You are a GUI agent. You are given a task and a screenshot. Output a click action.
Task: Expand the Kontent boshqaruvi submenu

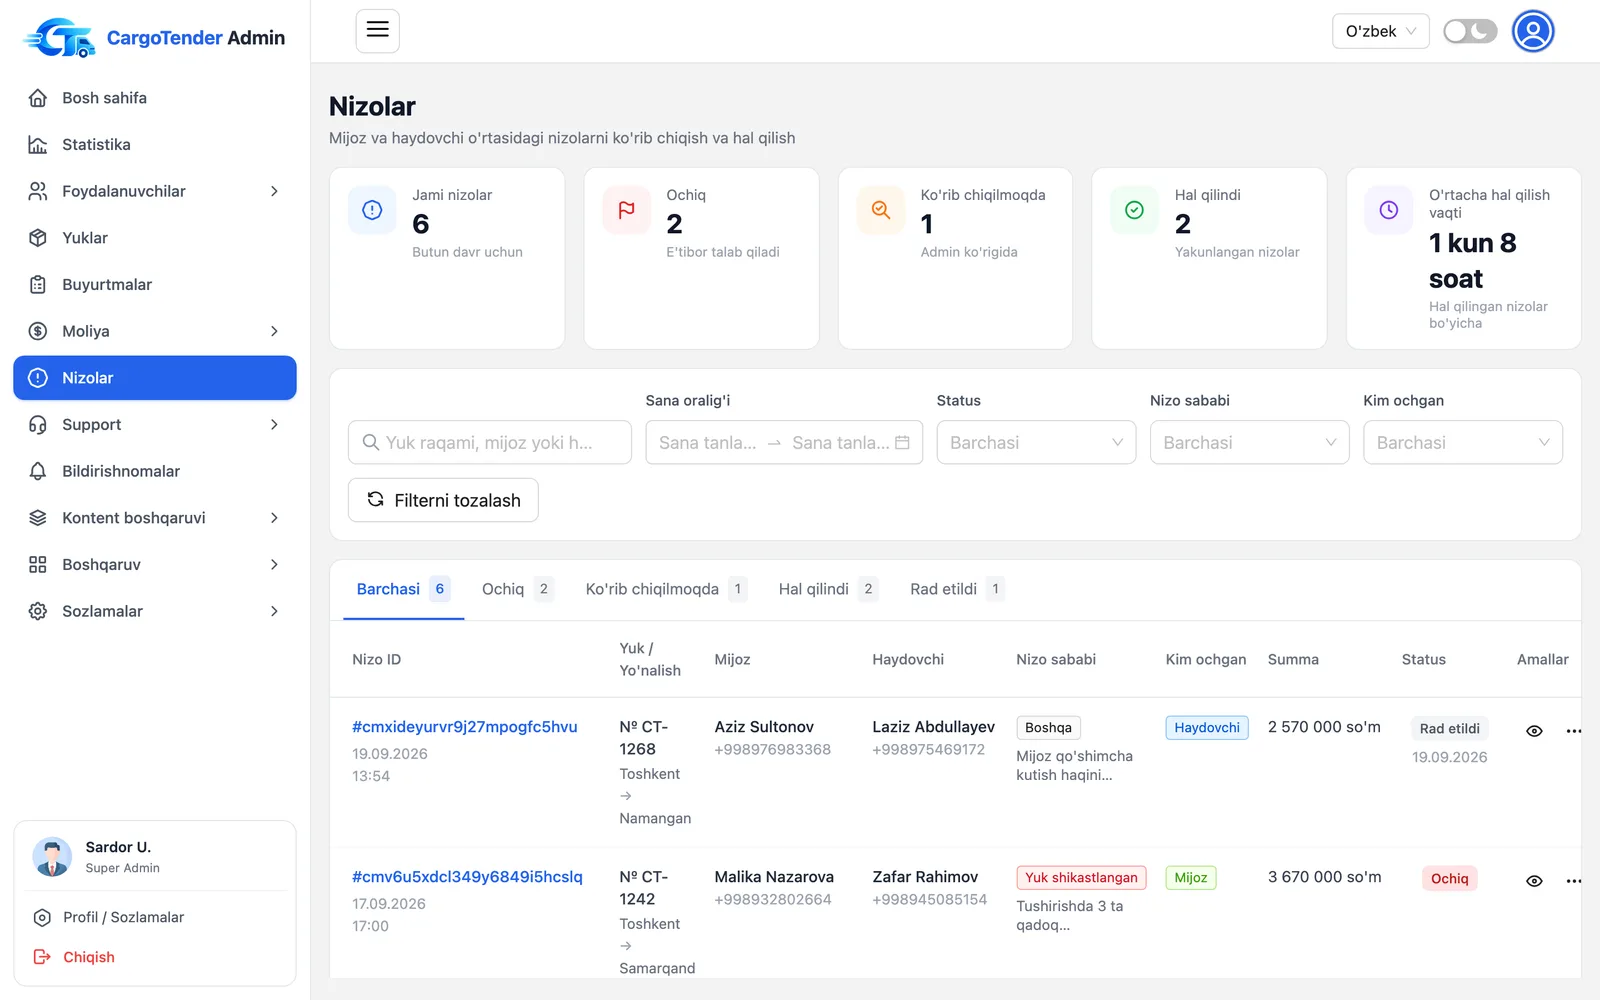pos(155,518)
